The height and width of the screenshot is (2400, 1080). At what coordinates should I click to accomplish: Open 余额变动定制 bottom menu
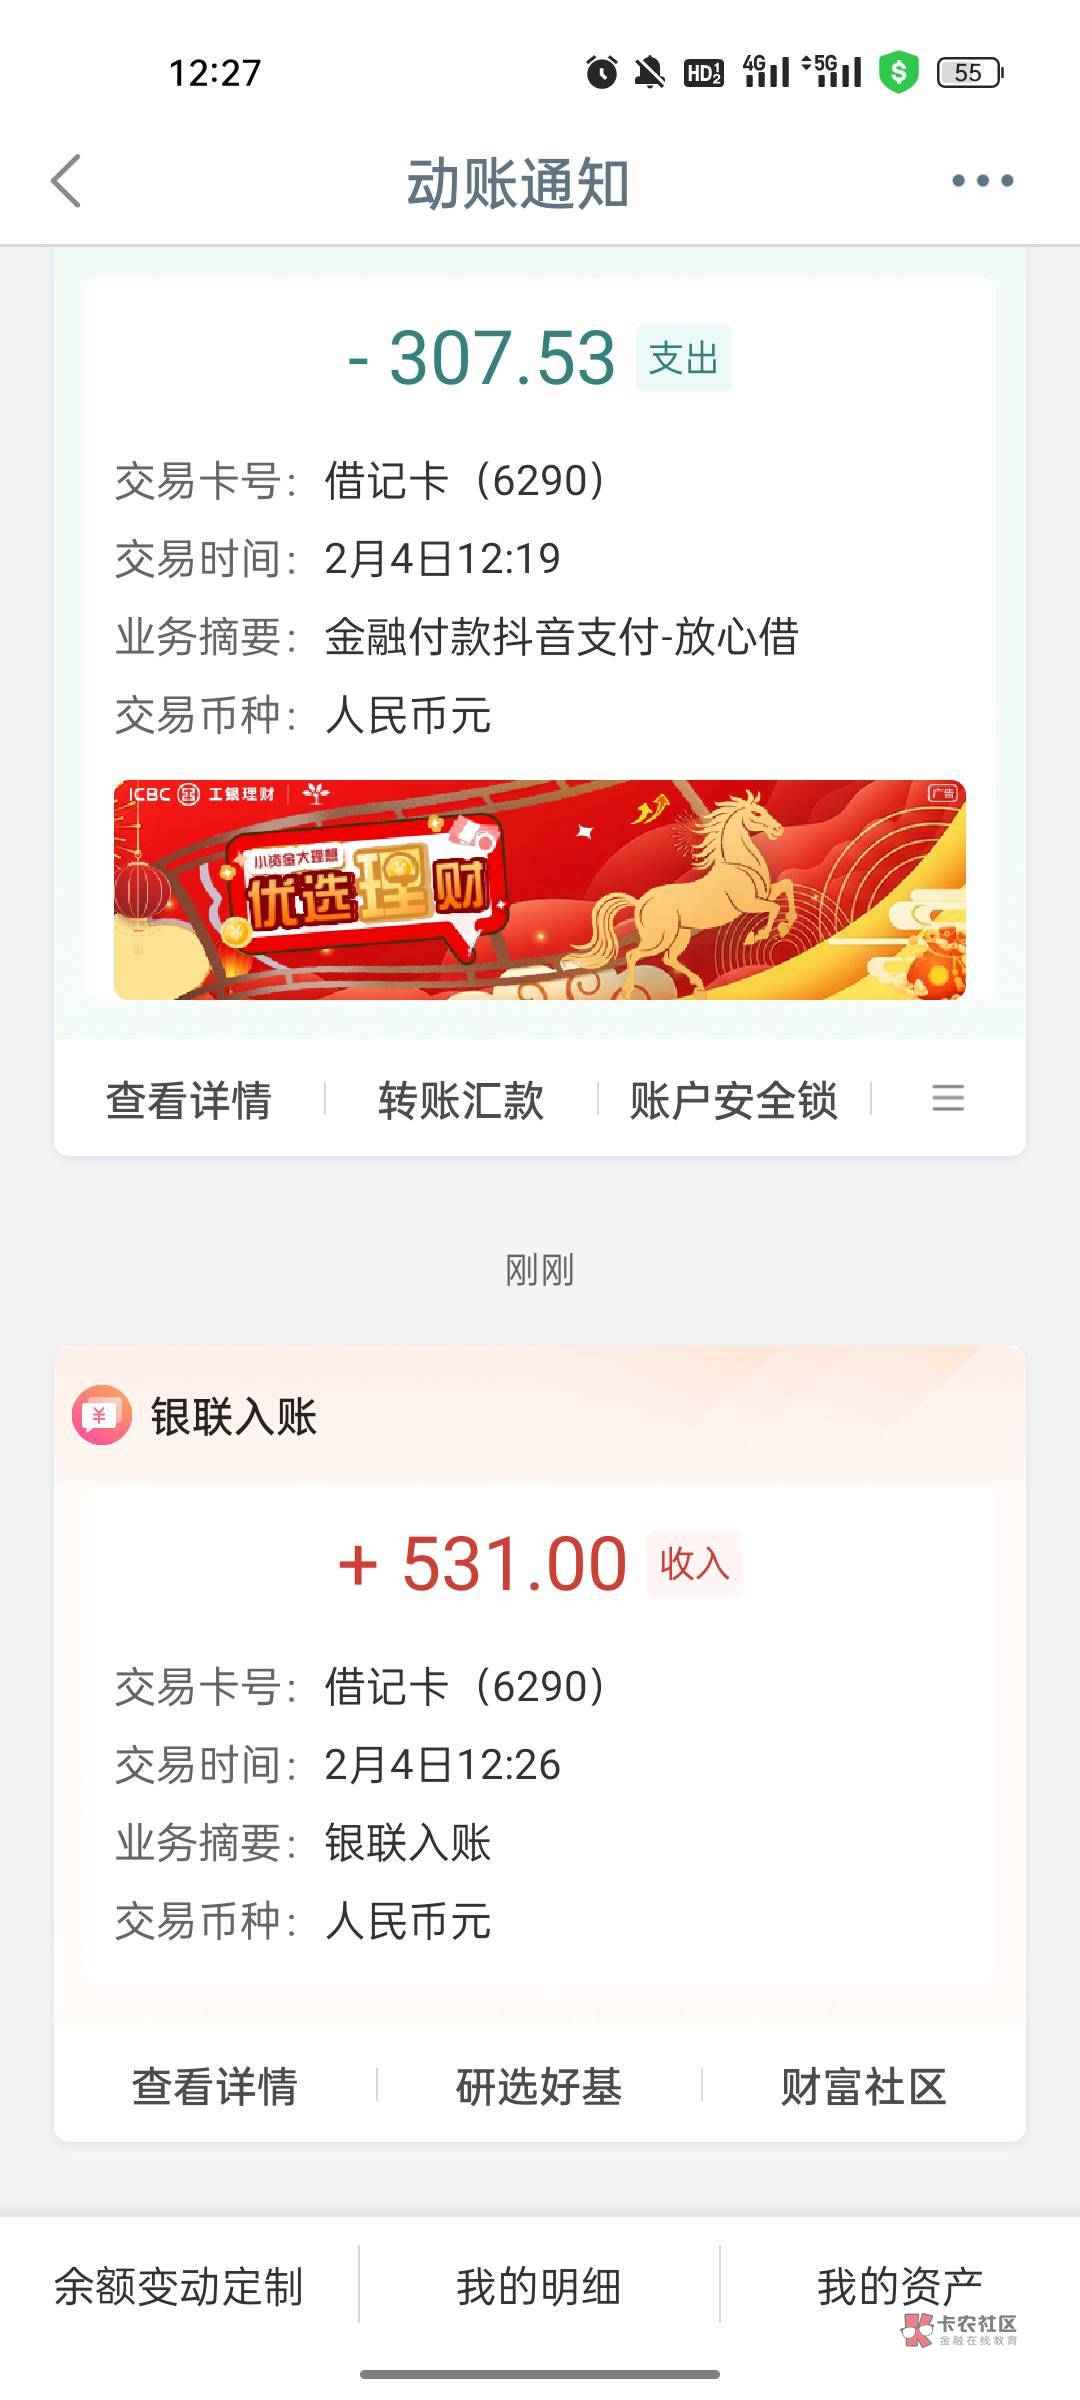[x=179, y=2287]
